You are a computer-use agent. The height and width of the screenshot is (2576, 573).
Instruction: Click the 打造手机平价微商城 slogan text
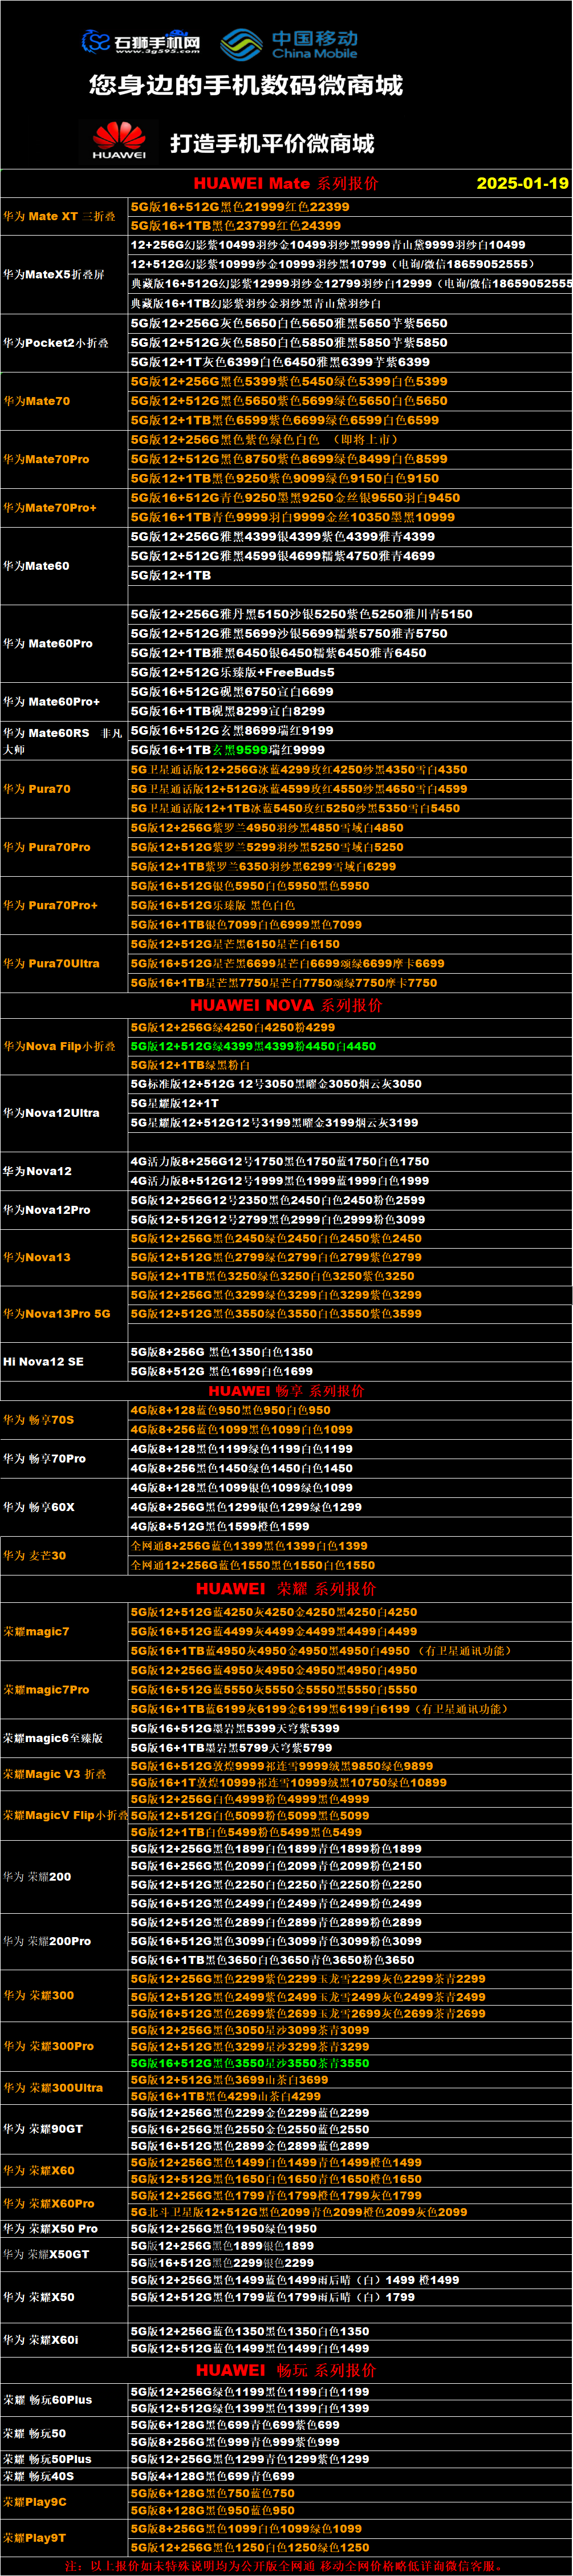(272, 143)
